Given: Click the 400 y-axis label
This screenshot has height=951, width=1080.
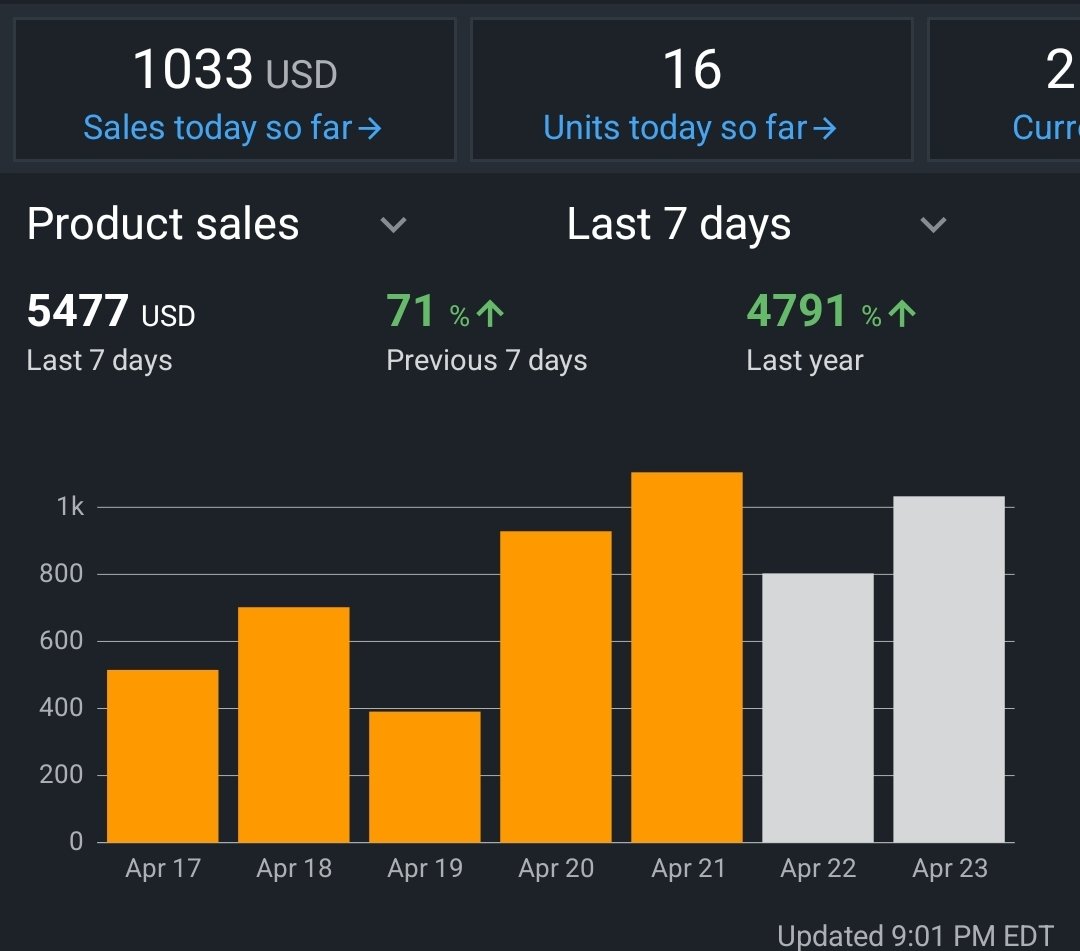Looking at the screenshot, I should pyautogui.click(x=61, y=707).
